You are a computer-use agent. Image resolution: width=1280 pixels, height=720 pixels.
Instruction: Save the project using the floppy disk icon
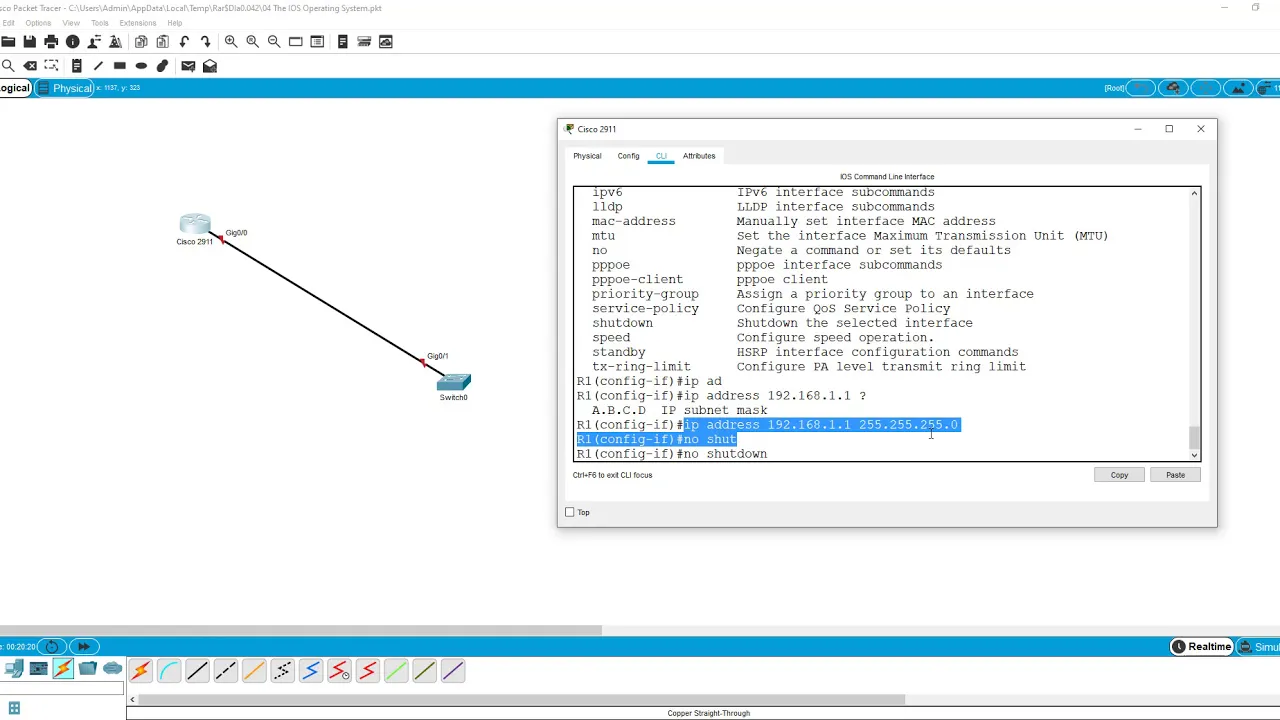tap(30, 42)
